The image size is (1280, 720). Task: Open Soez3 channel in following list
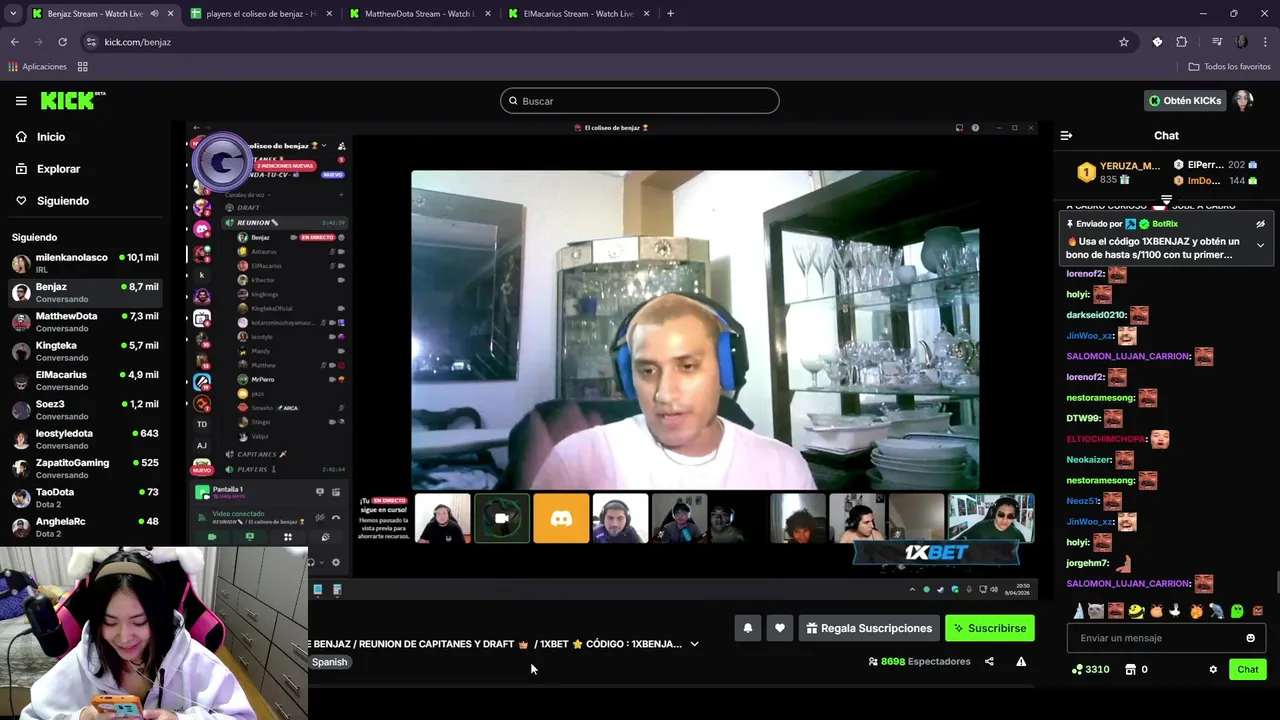coord(85,410)
